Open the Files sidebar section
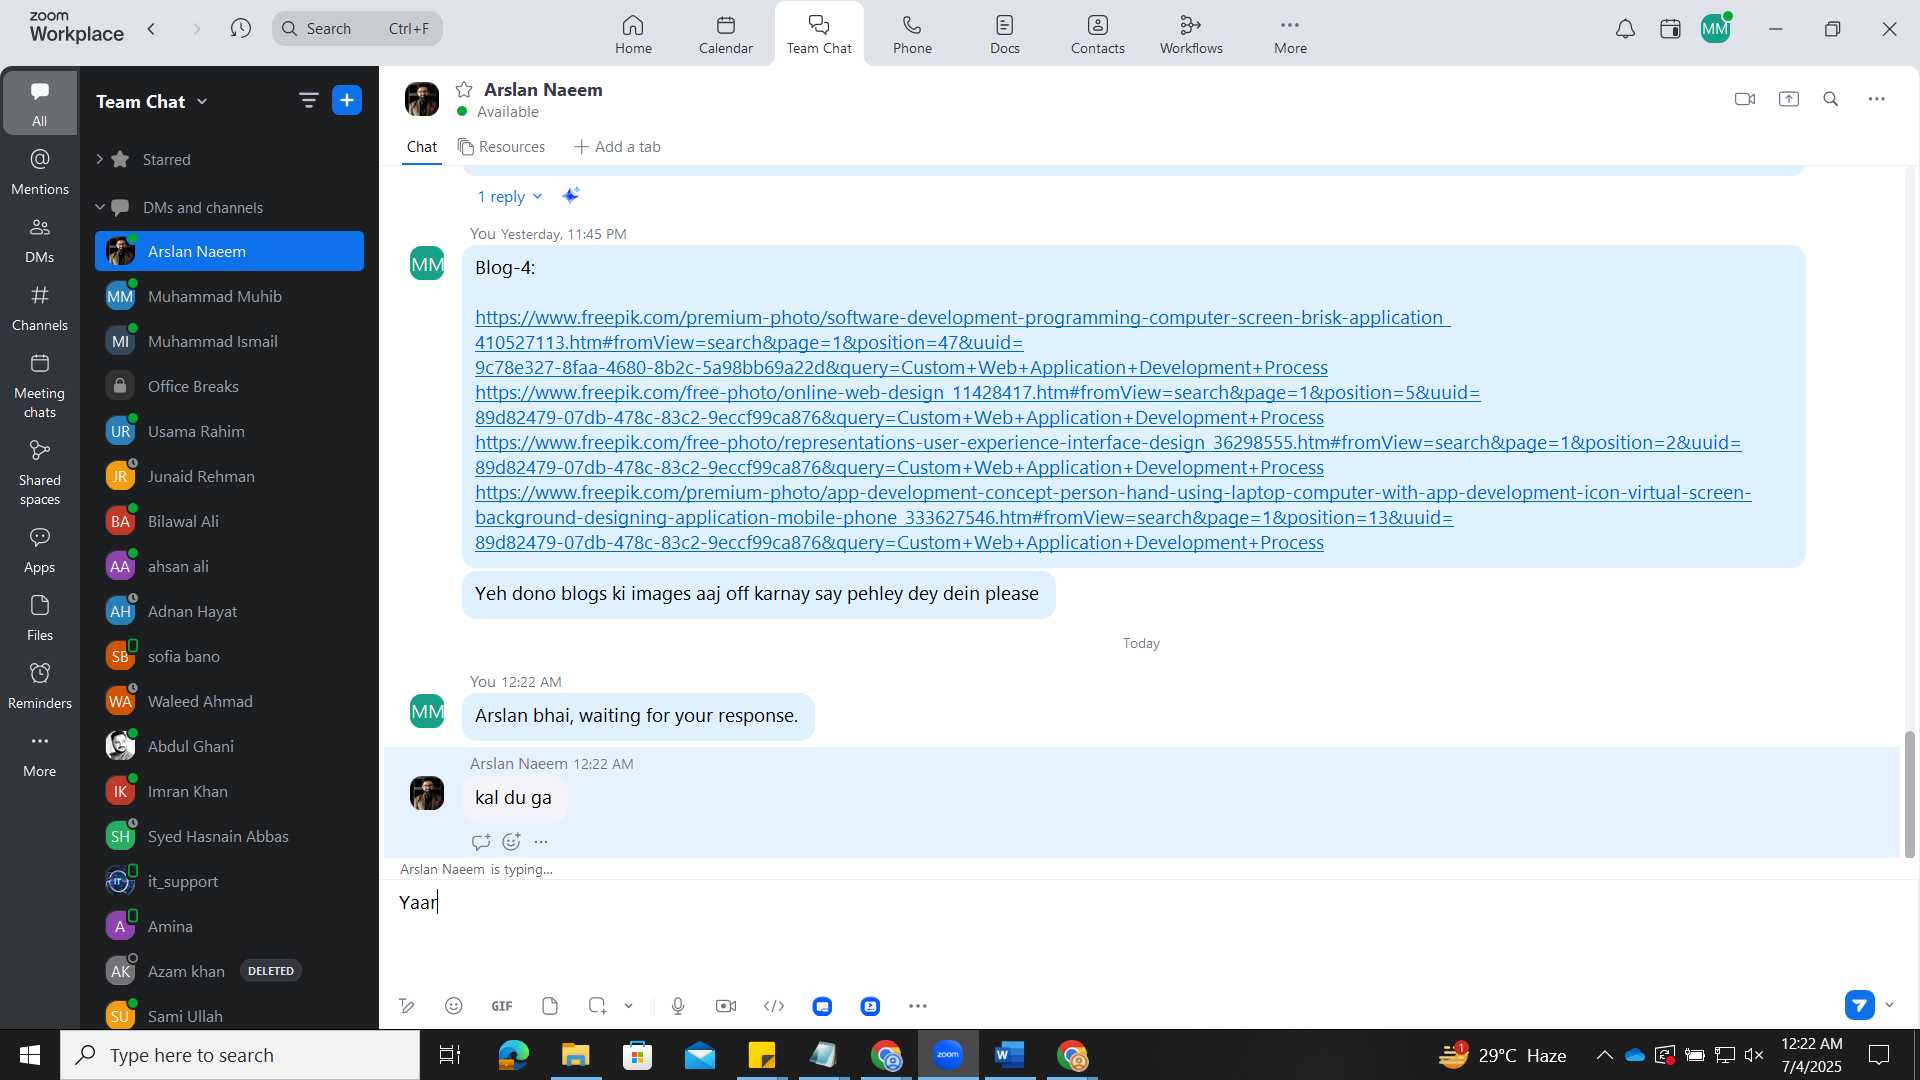 tap(40, 618)
